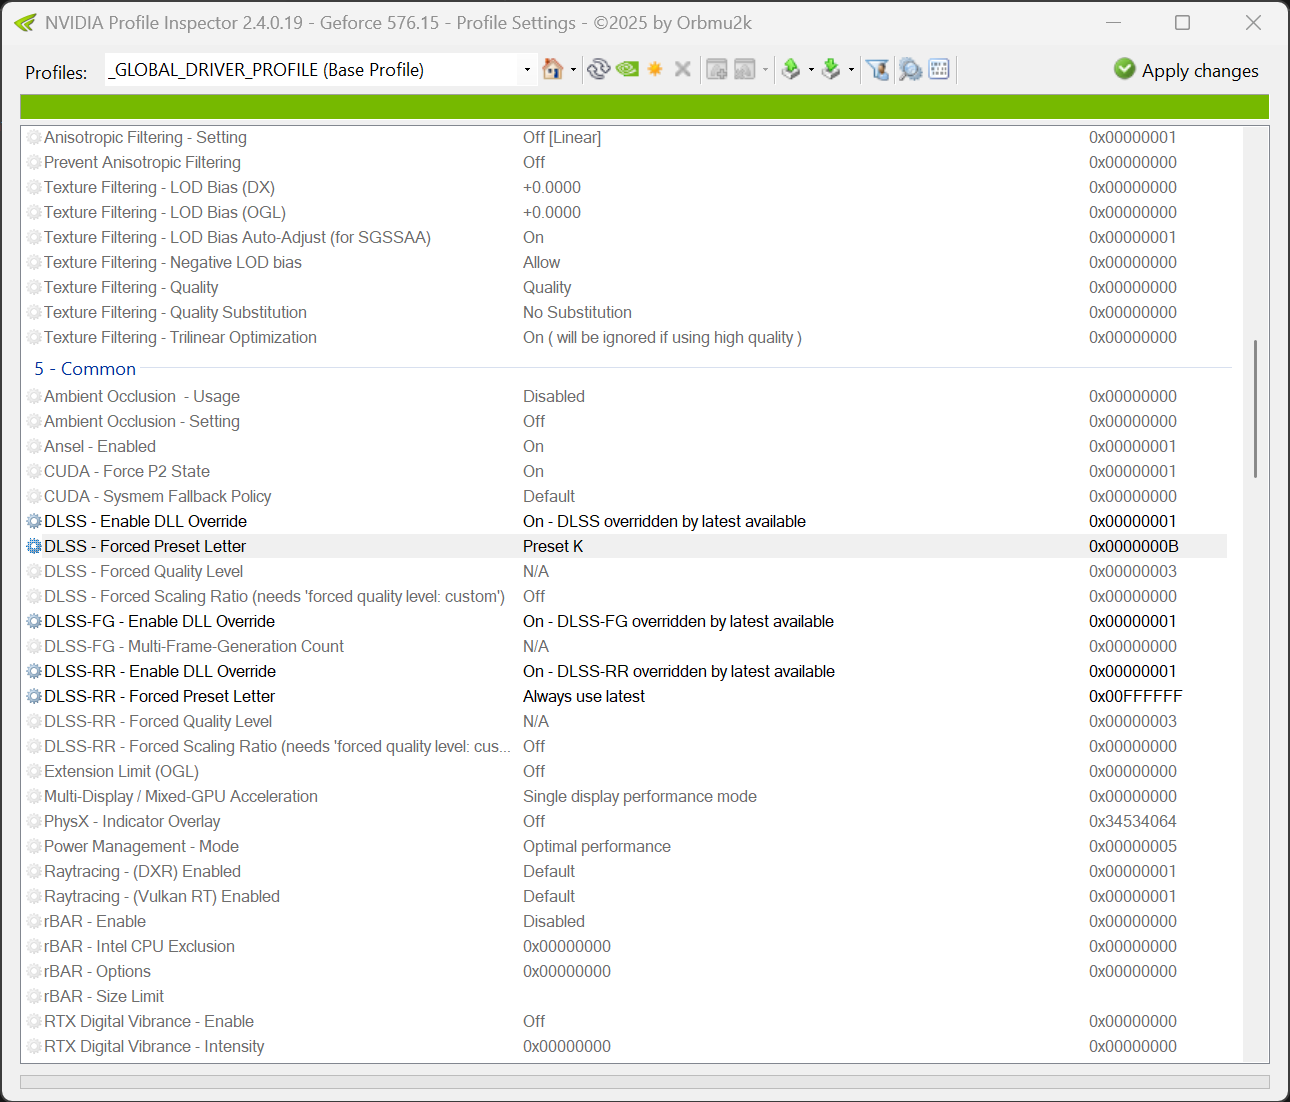Select the 'rBAR - Size Limit' setting
Screen dimensions: 1290x1102
(x=626, y=996)
